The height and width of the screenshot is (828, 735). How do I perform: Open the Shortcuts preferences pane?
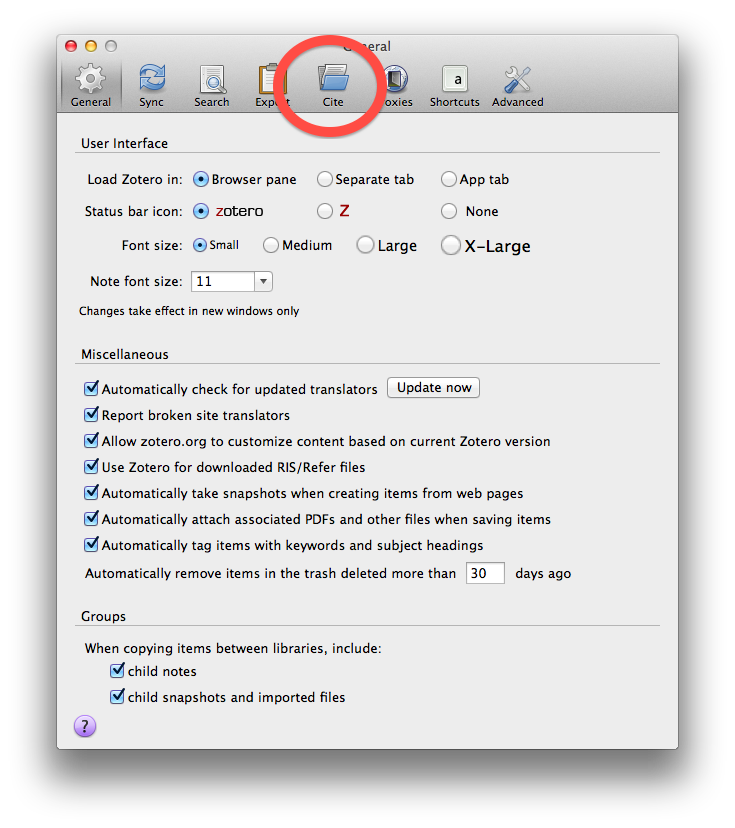[x=455, y=86]
